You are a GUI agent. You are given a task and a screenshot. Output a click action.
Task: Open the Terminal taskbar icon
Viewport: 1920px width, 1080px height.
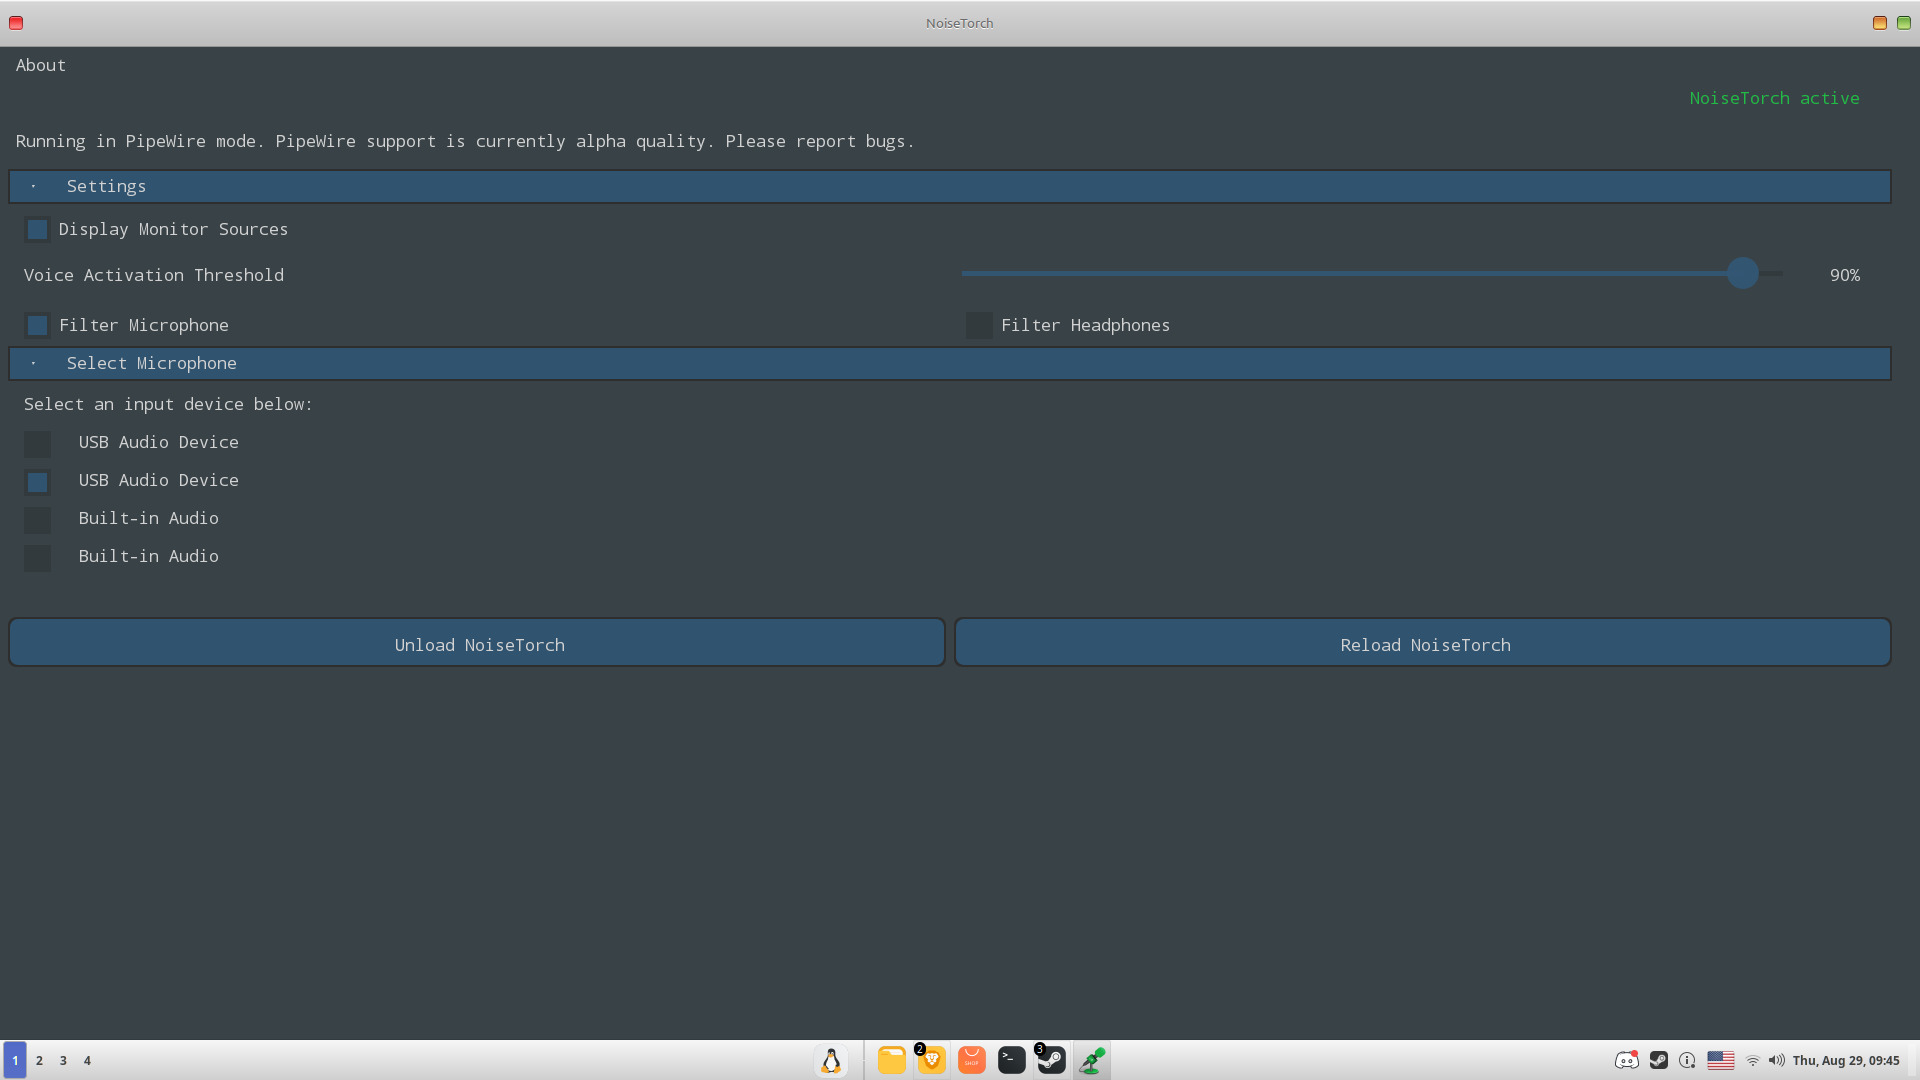pyautogui.click(x=1011, y=1060)
